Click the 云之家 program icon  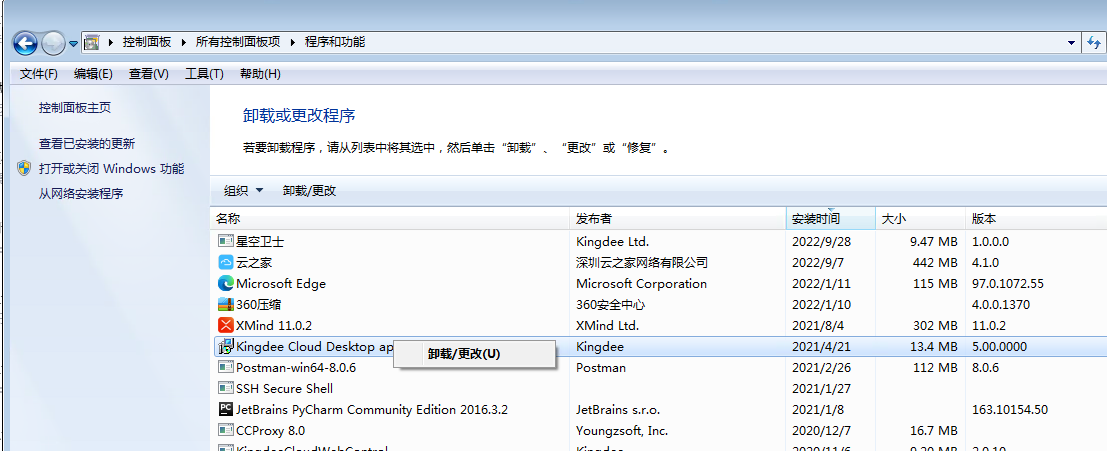tap(226, 263)
